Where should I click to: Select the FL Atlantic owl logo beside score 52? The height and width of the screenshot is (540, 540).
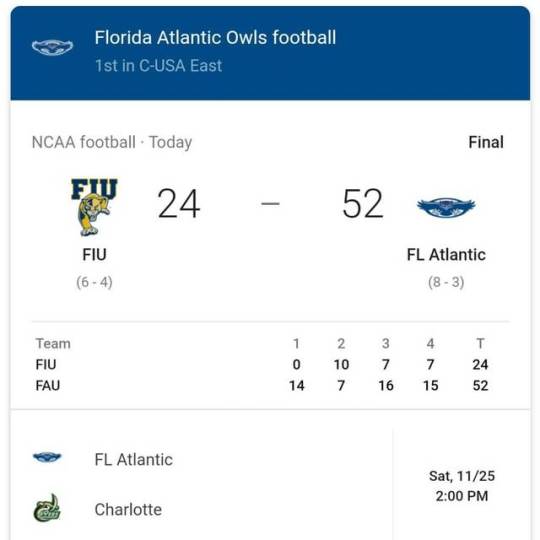(446, 207)
